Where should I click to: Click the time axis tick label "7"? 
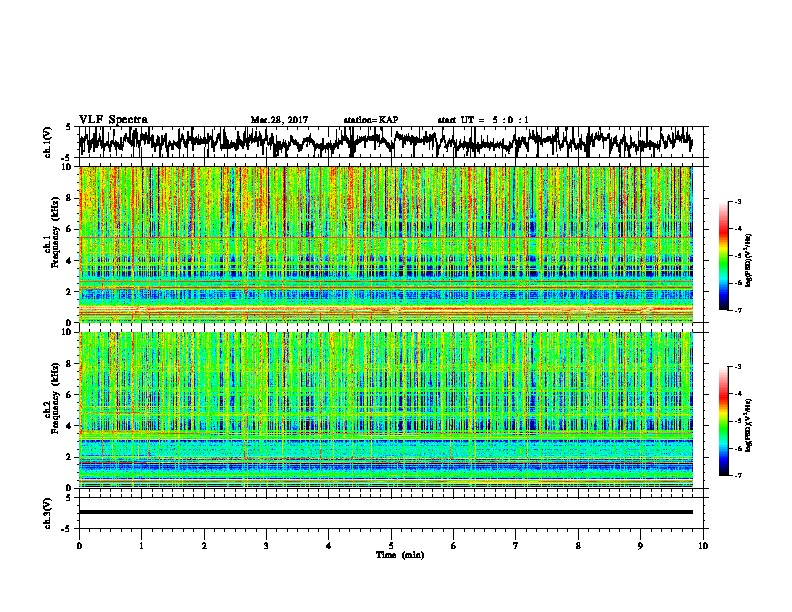[516, 546]
